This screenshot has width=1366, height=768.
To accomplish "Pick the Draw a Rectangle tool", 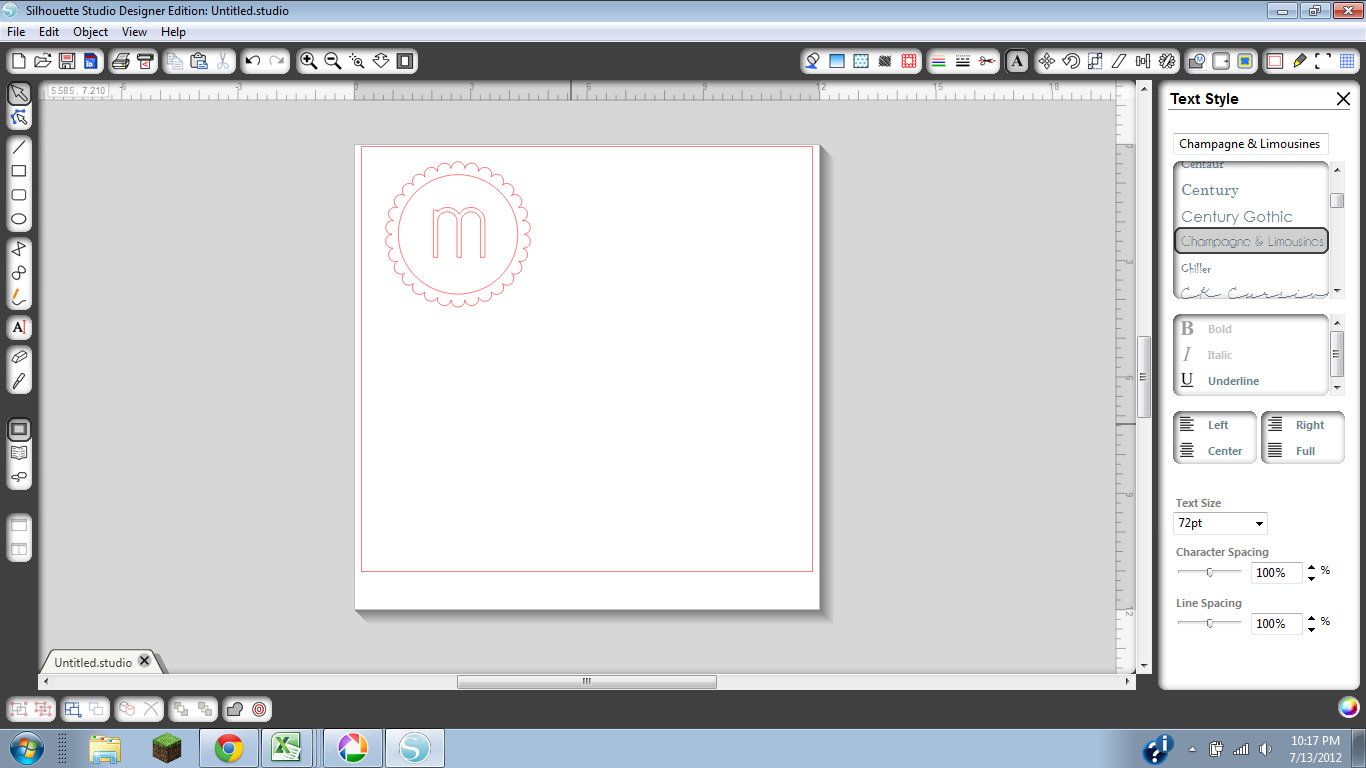I will tap(18, 171).
